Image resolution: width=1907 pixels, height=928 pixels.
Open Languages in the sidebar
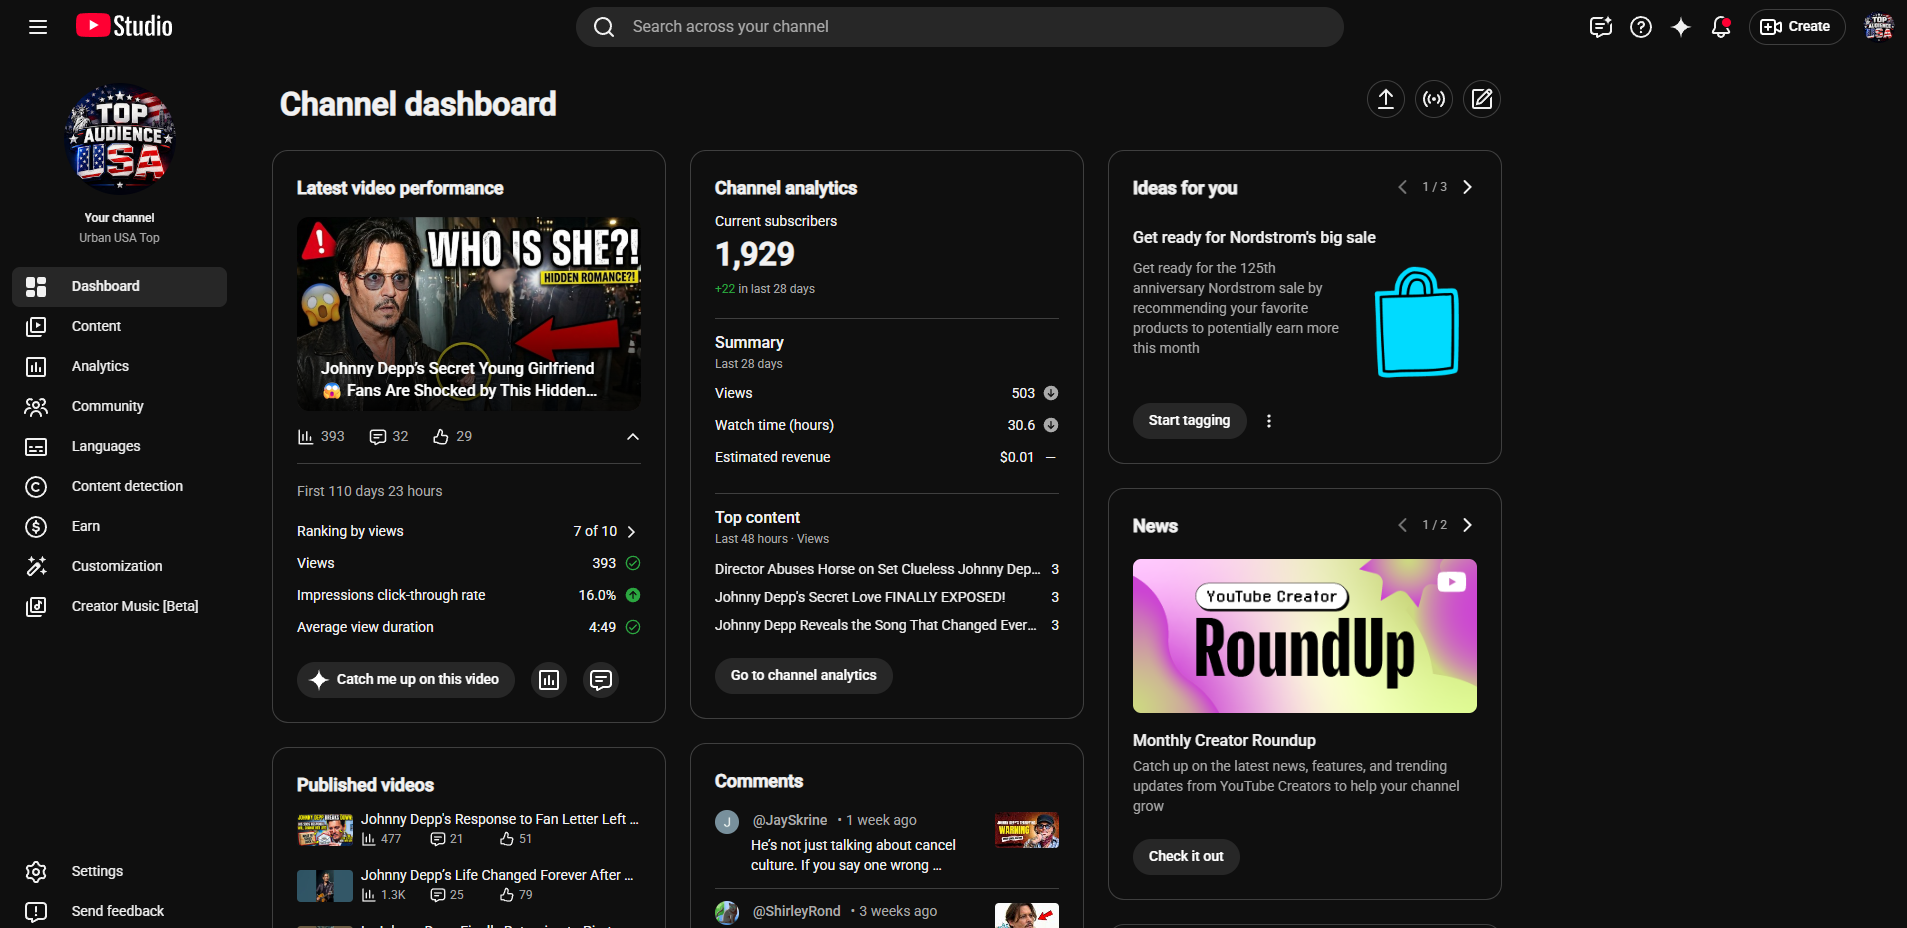pyautogui.click(x=119, y=446)
